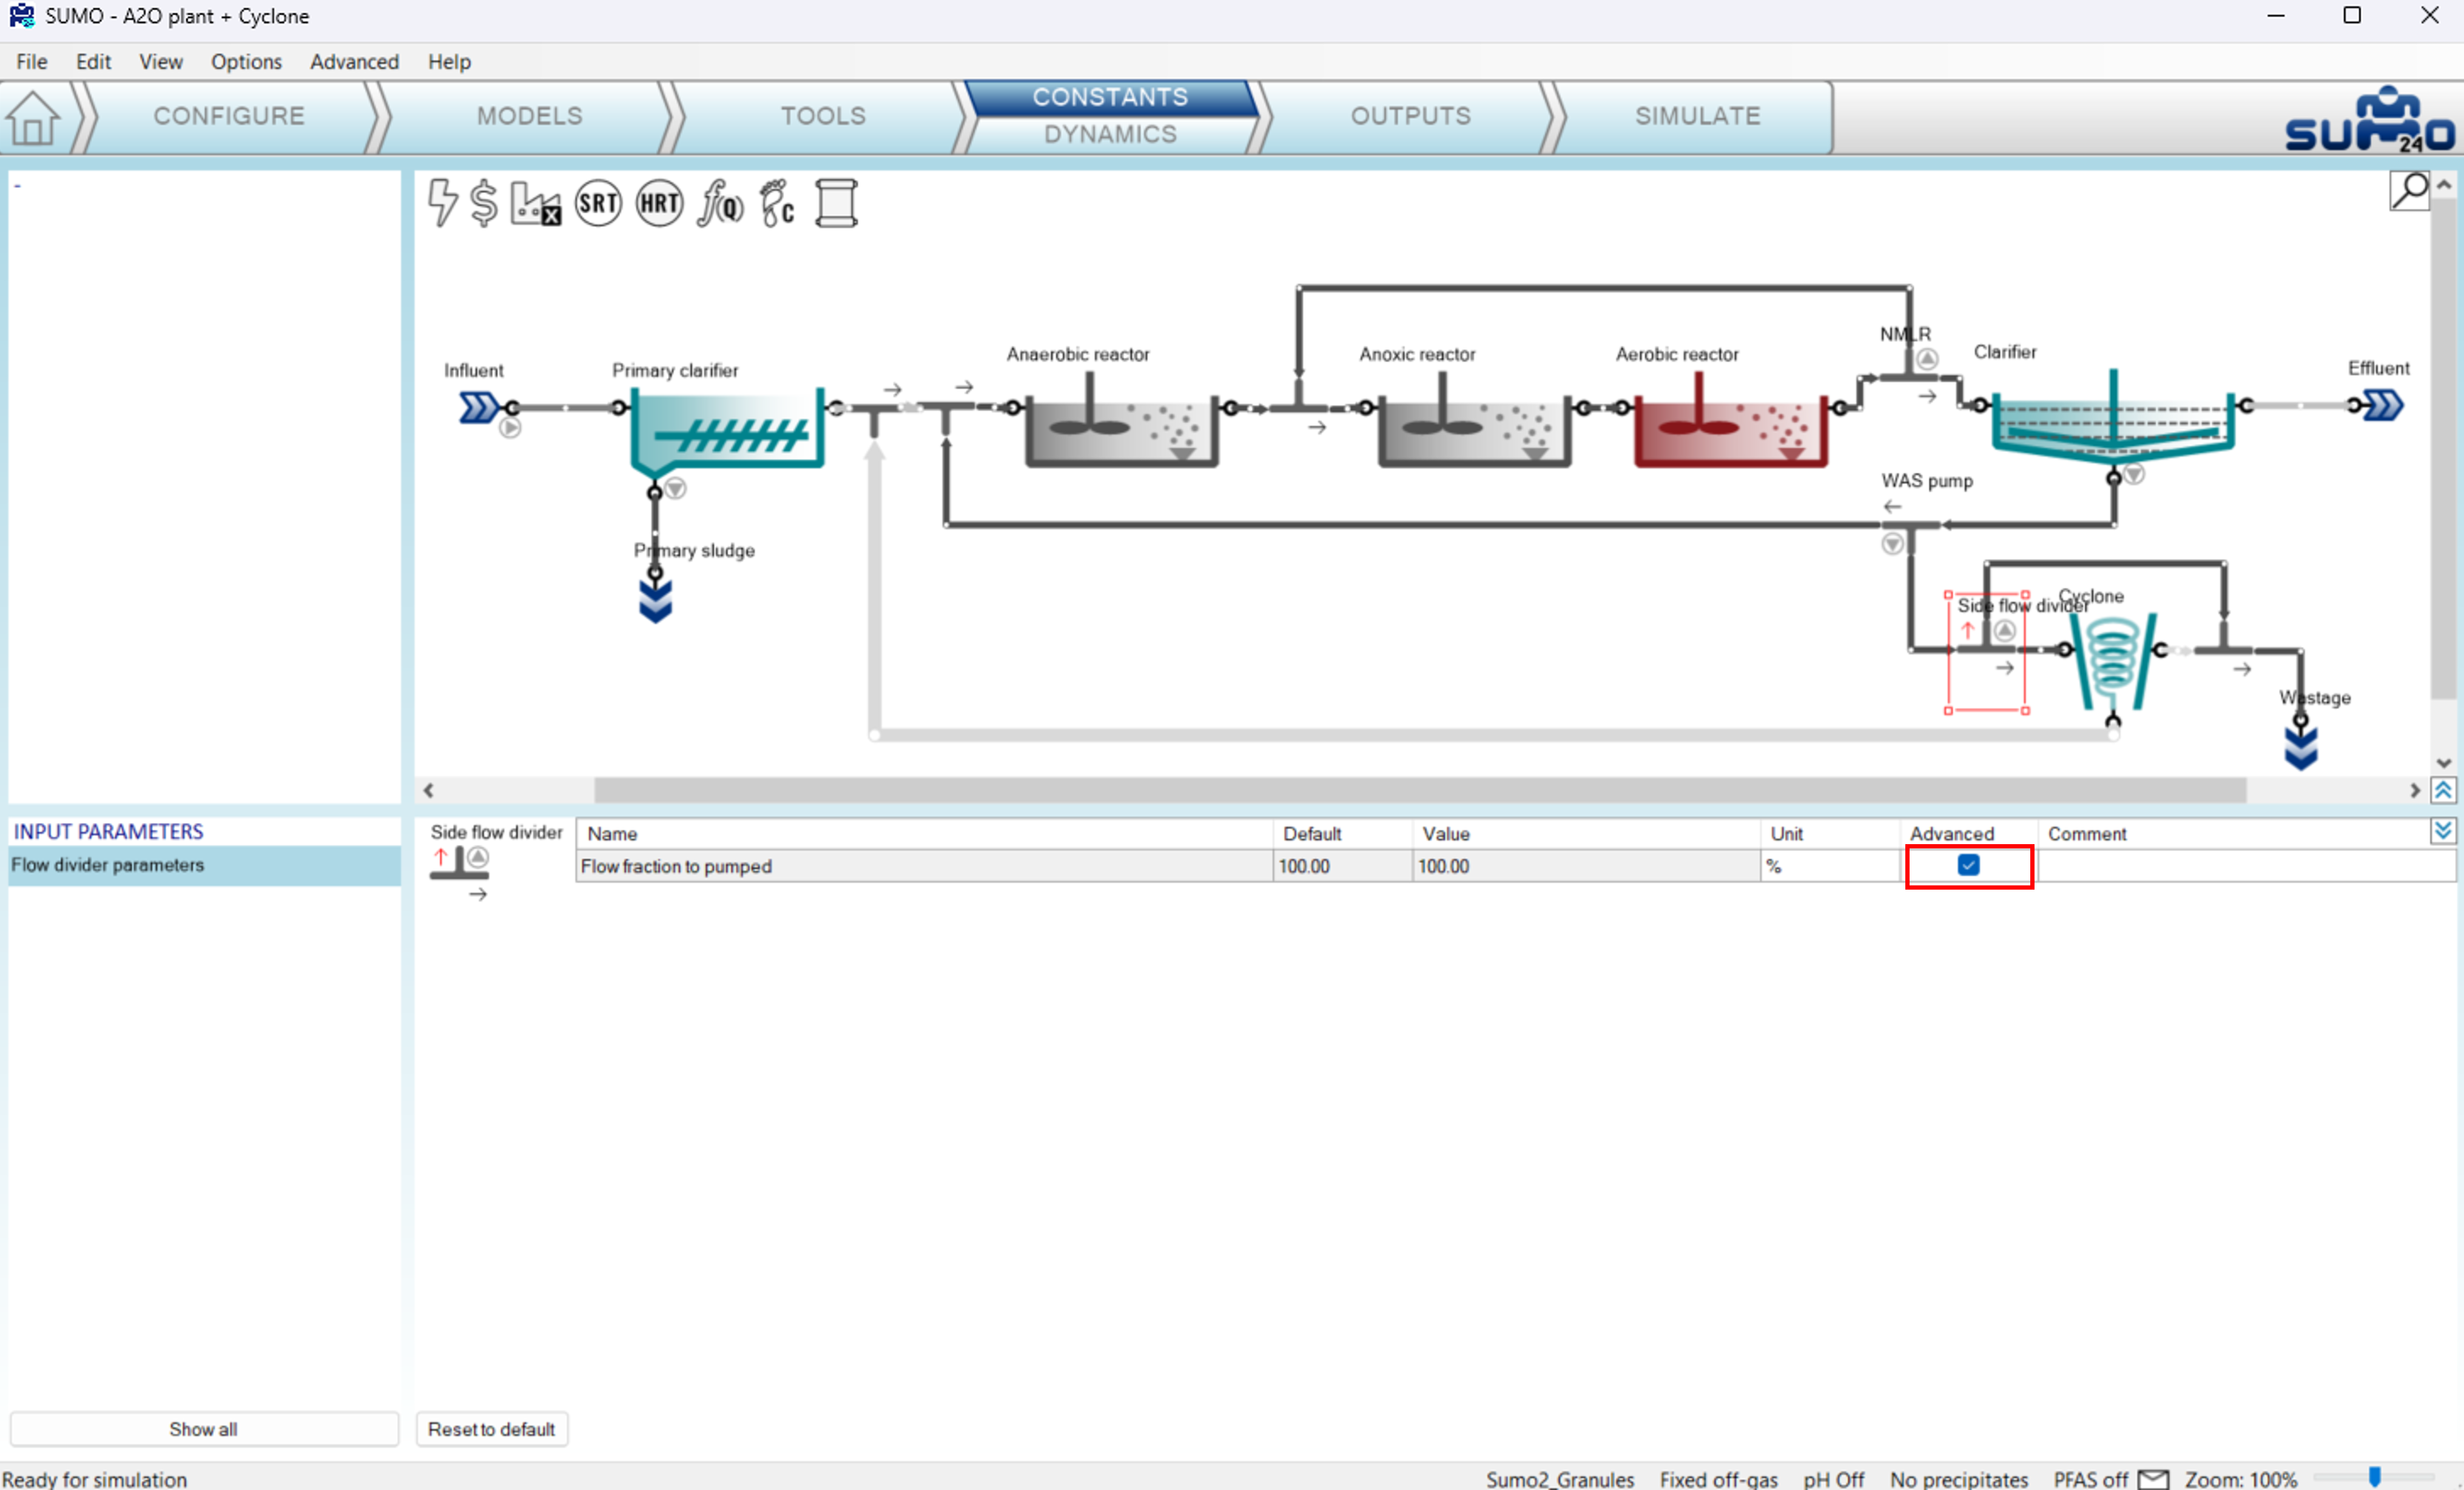Expand the parameter table with double-down chevron

(2443, 831)
